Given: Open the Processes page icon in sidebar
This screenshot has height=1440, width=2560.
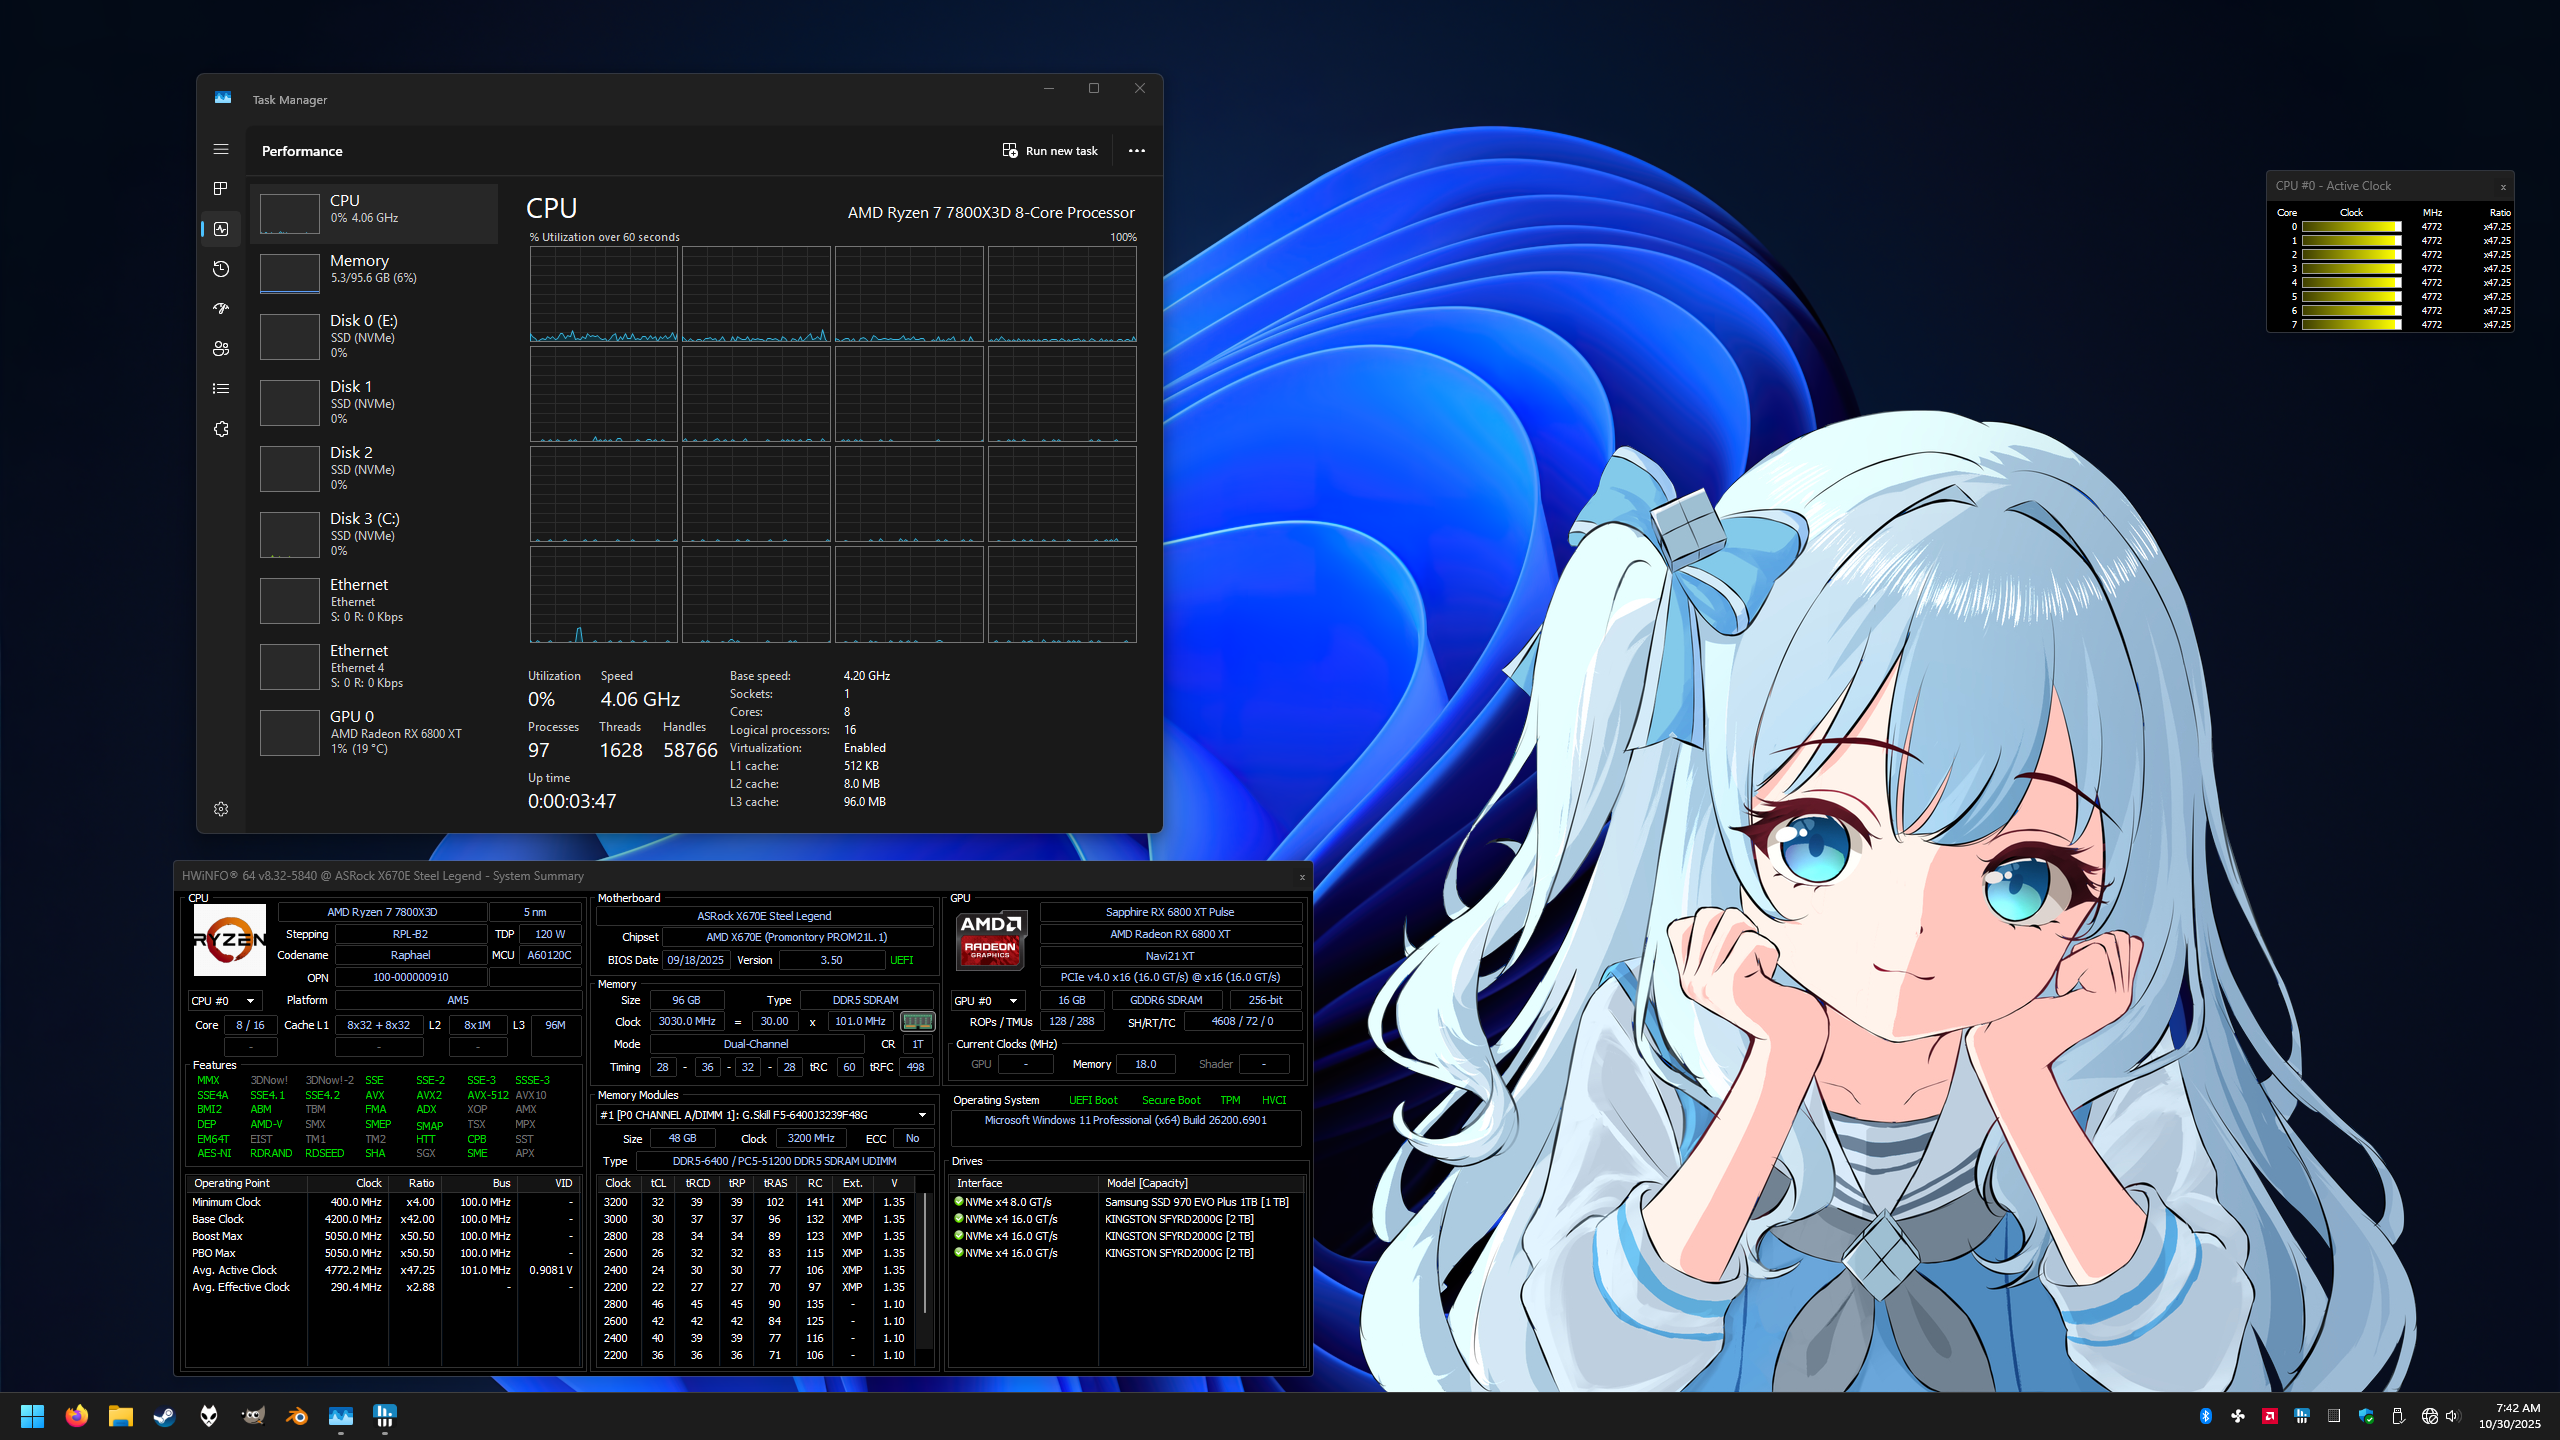Looking at the screenshot, I should 221,189.
